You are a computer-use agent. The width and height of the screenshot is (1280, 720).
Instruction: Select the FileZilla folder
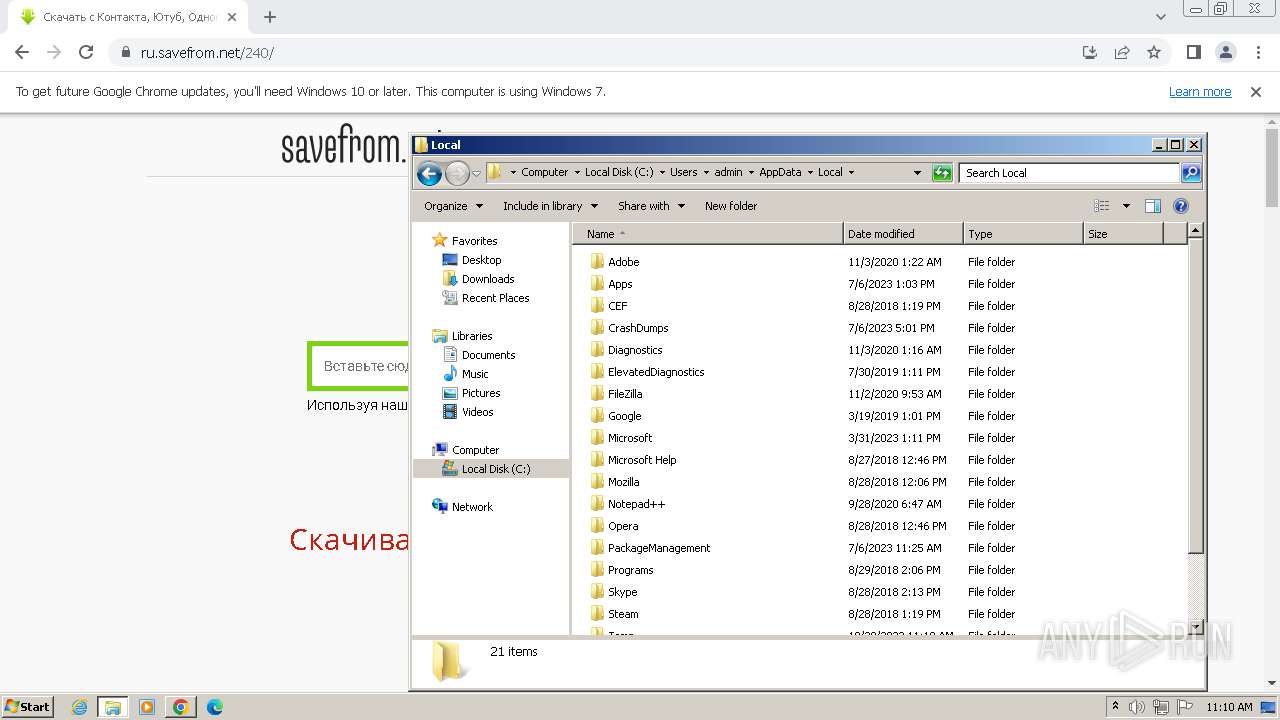625,394
